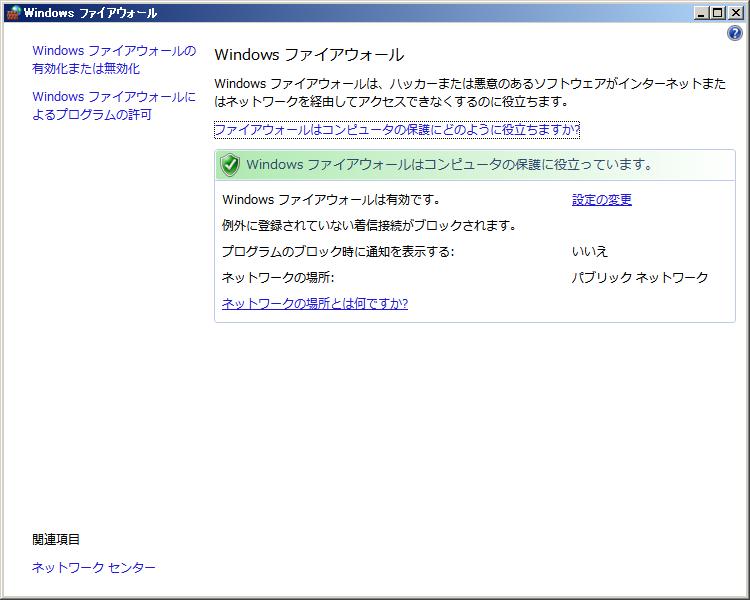Click the label 'ネットワークの場所:'
The width and height of the screenshot is (750, 600).
[278, 277]
